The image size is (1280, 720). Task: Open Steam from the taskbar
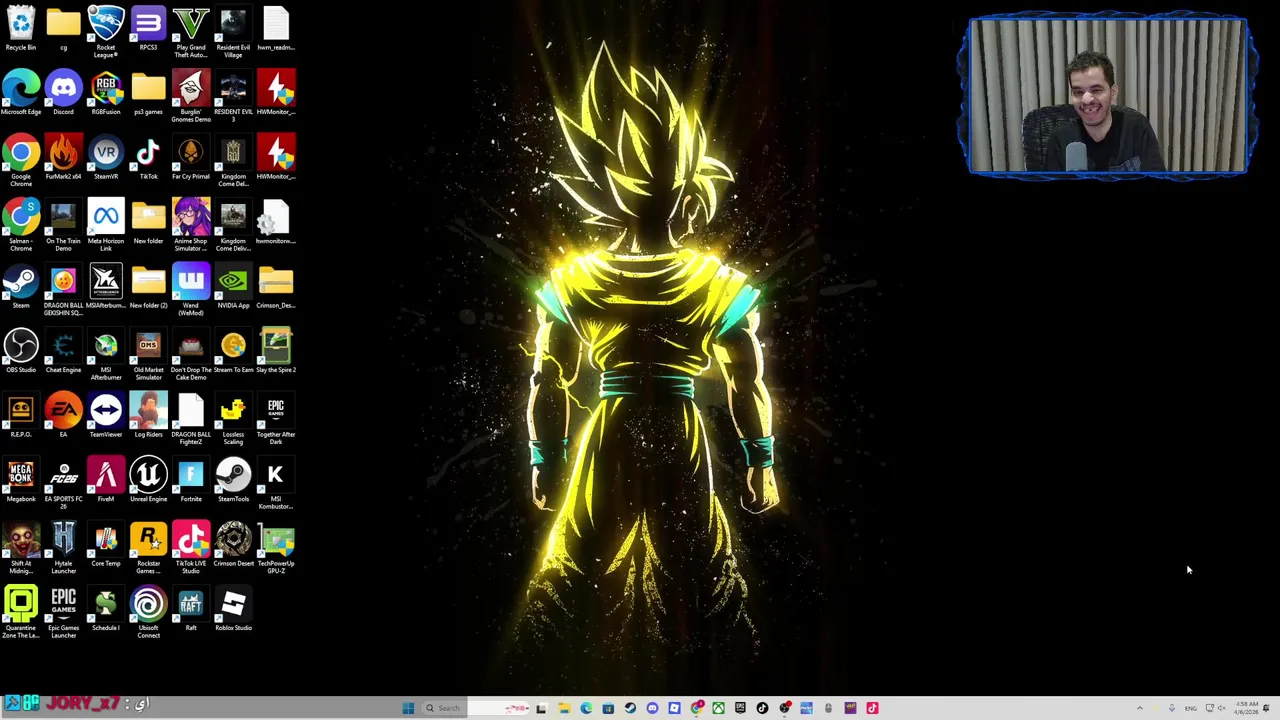point(630,708)
